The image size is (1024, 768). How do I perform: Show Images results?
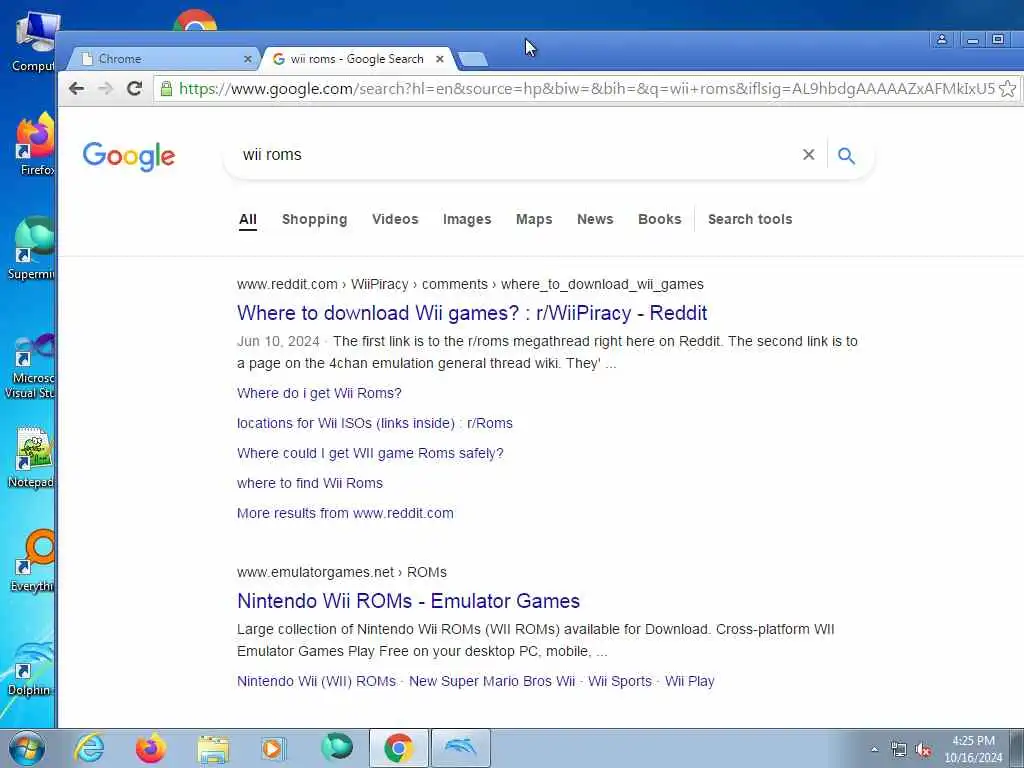click(466, 219)
